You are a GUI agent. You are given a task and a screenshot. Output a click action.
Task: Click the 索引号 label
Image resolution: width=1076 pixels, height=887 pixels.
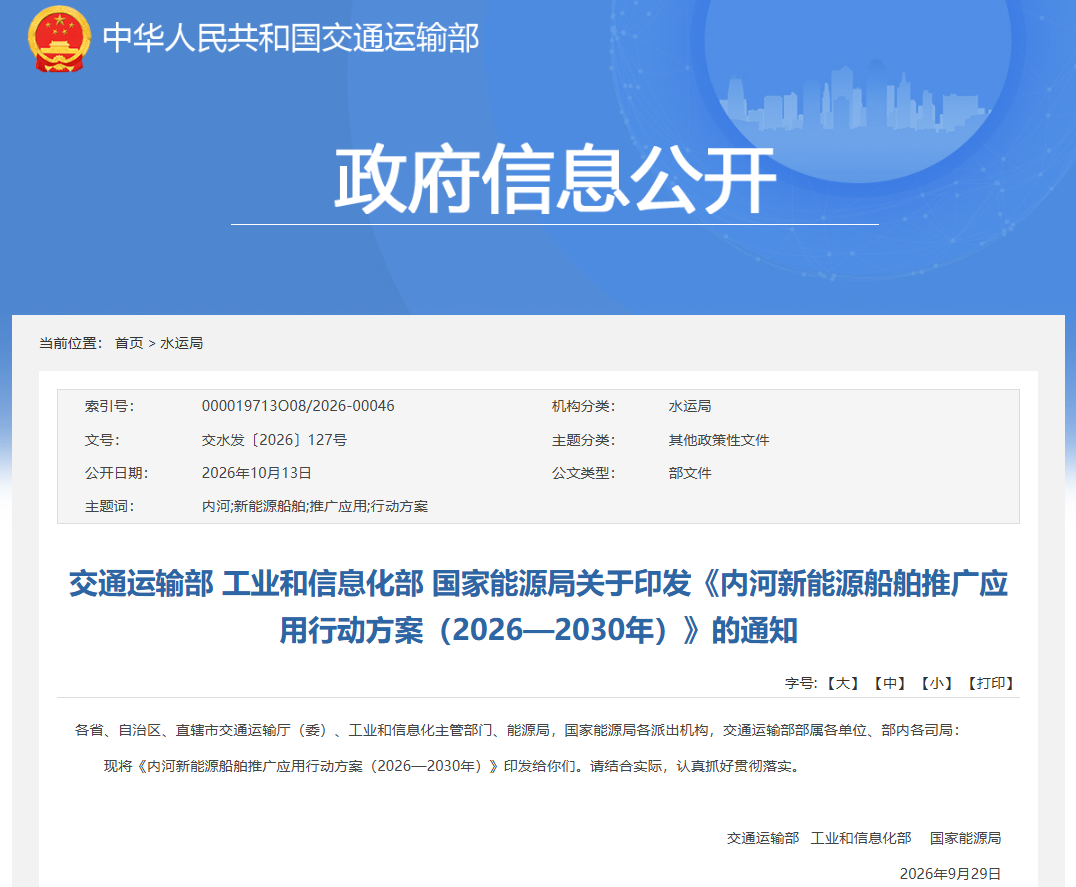tap(109, 406)
